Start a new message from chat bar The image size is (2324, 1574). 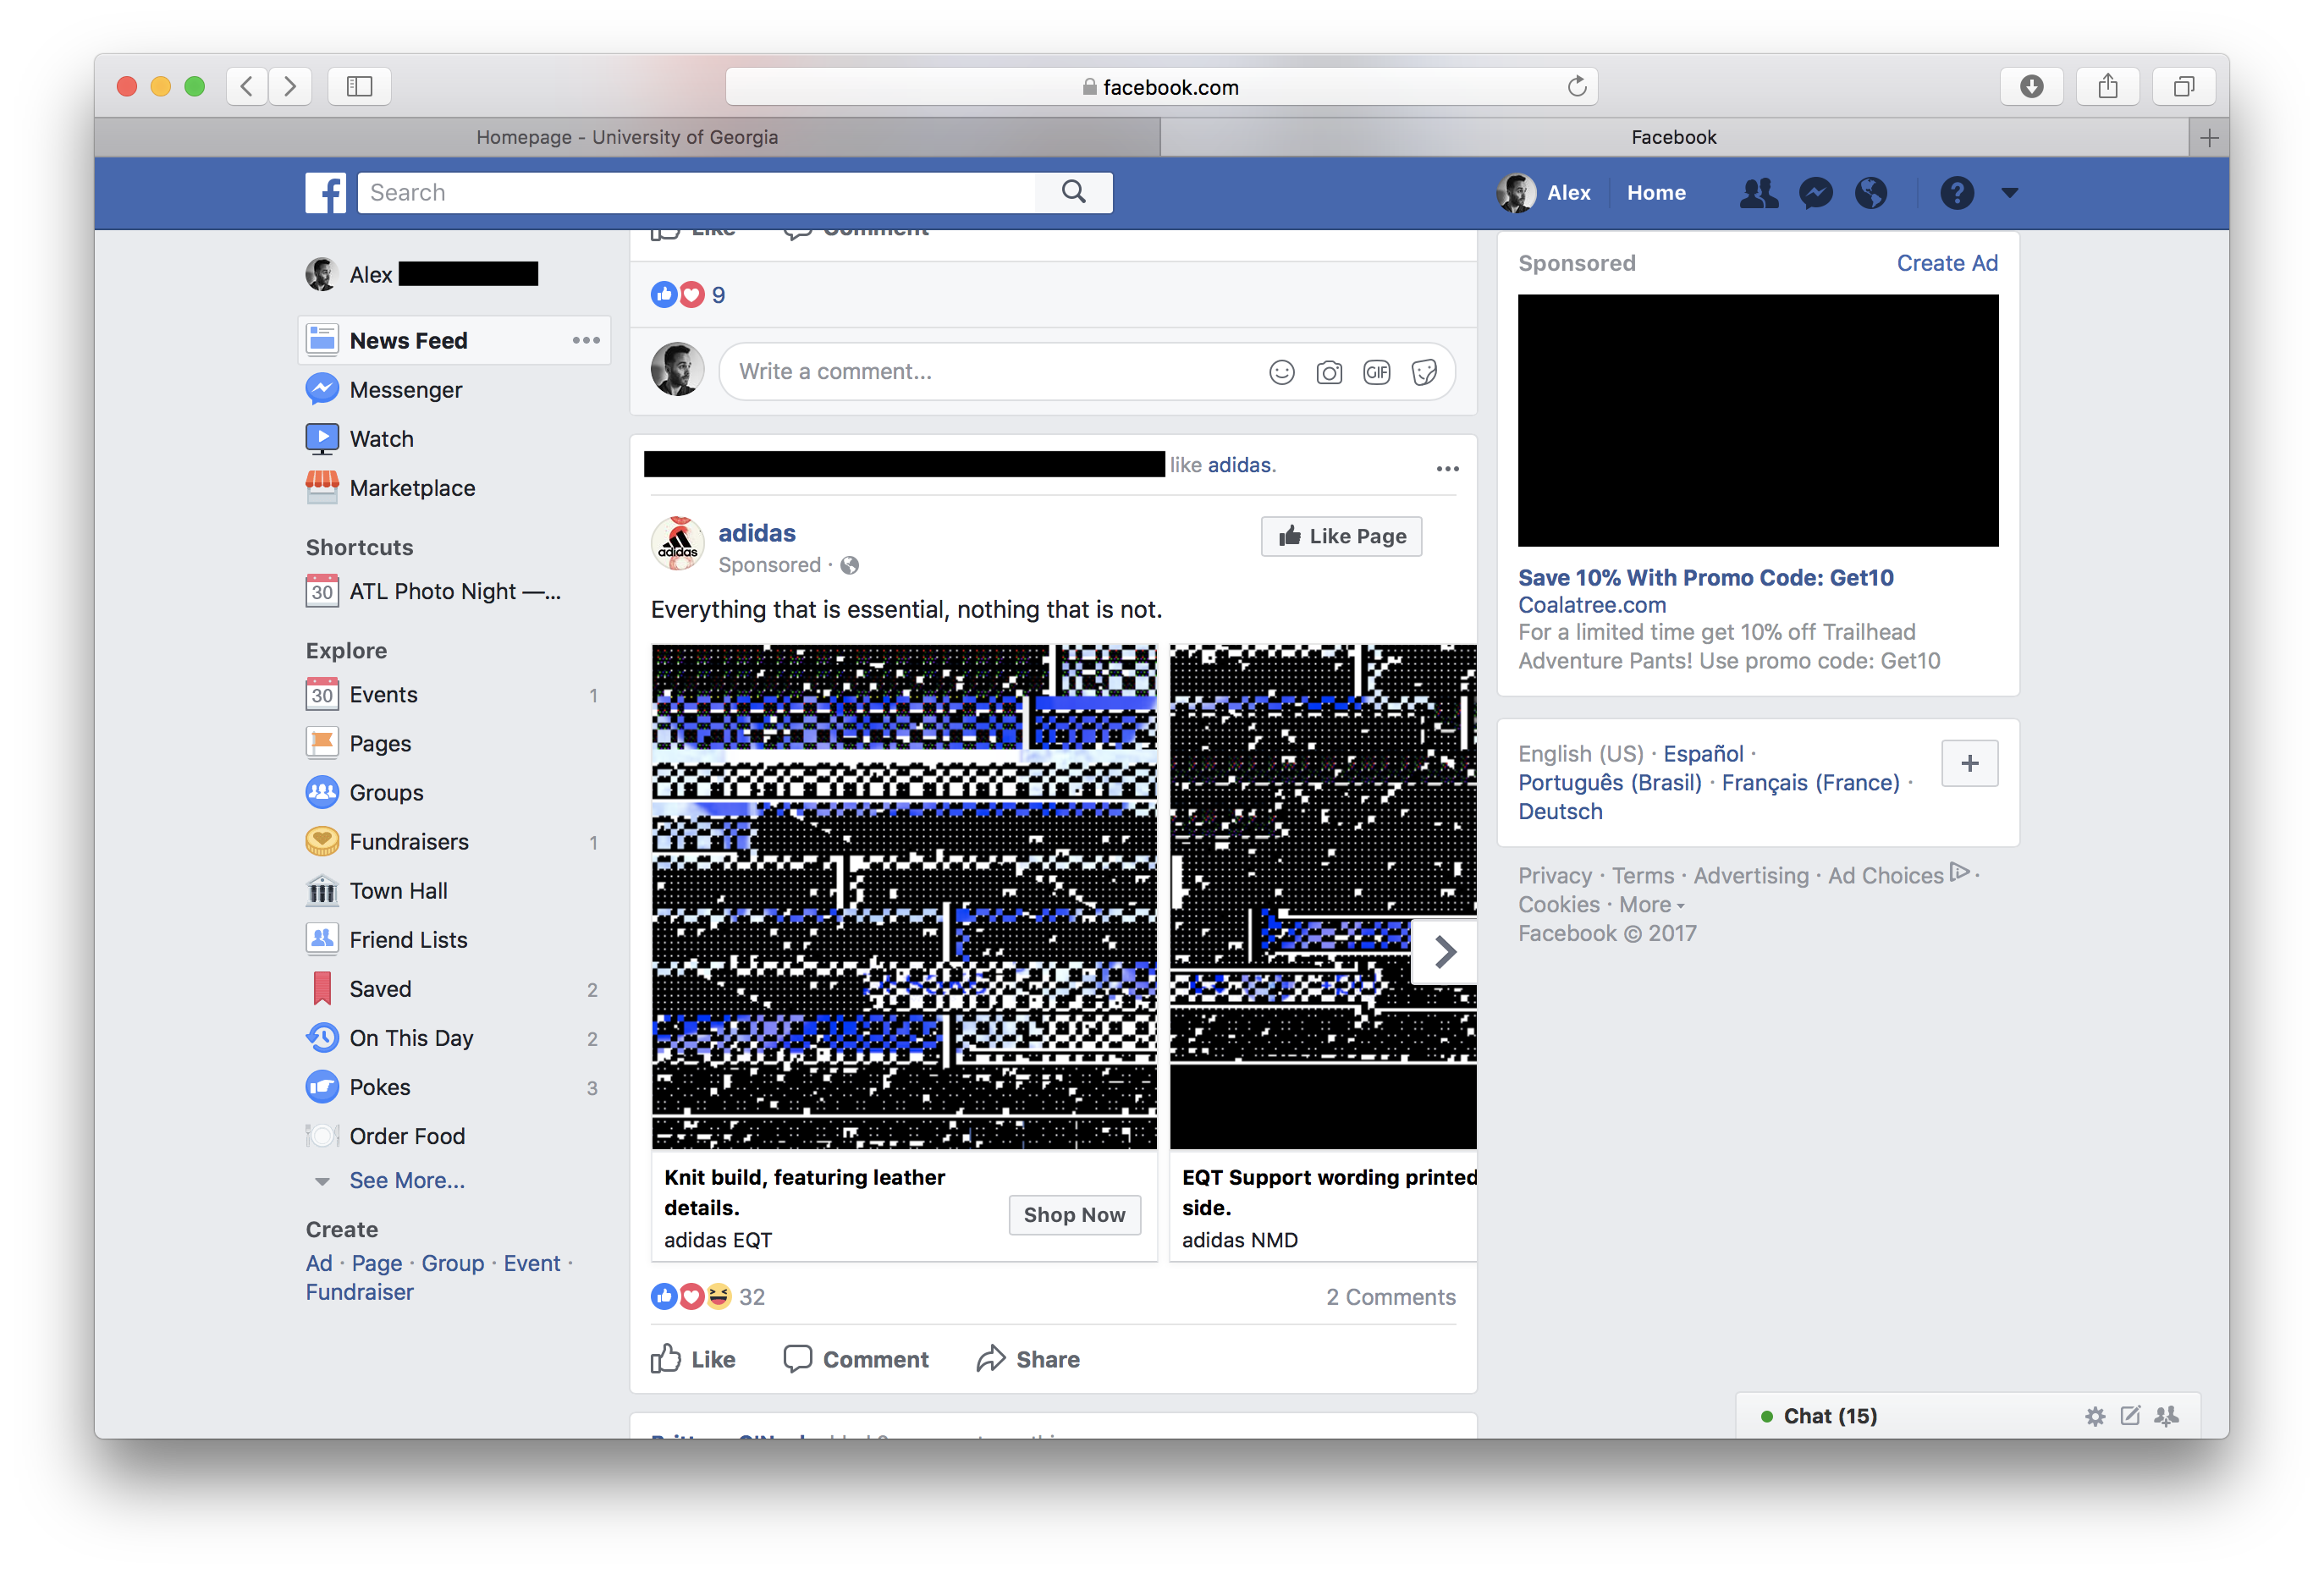(2129, 1415)
